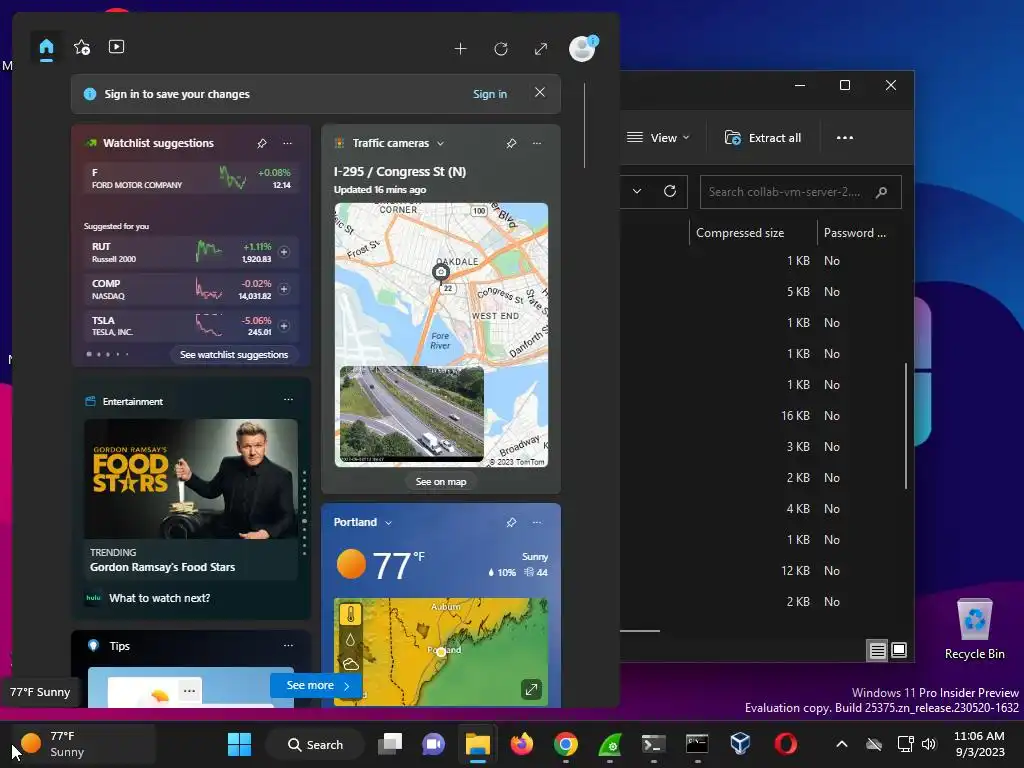
Task: Open Ford Motor Company stock row
Action: (x=191, y=178)
